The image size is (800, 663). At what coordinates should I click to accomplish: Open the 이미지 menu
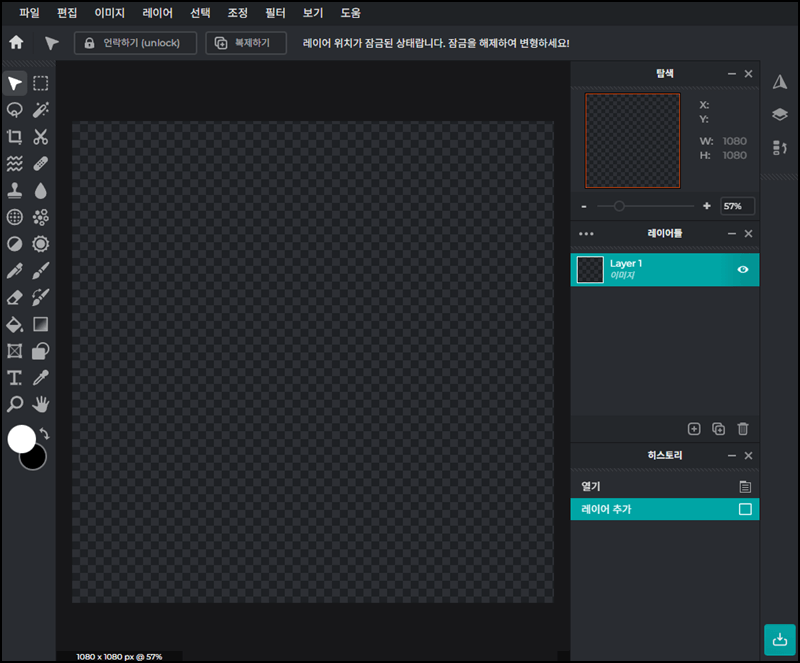point(110,13)
